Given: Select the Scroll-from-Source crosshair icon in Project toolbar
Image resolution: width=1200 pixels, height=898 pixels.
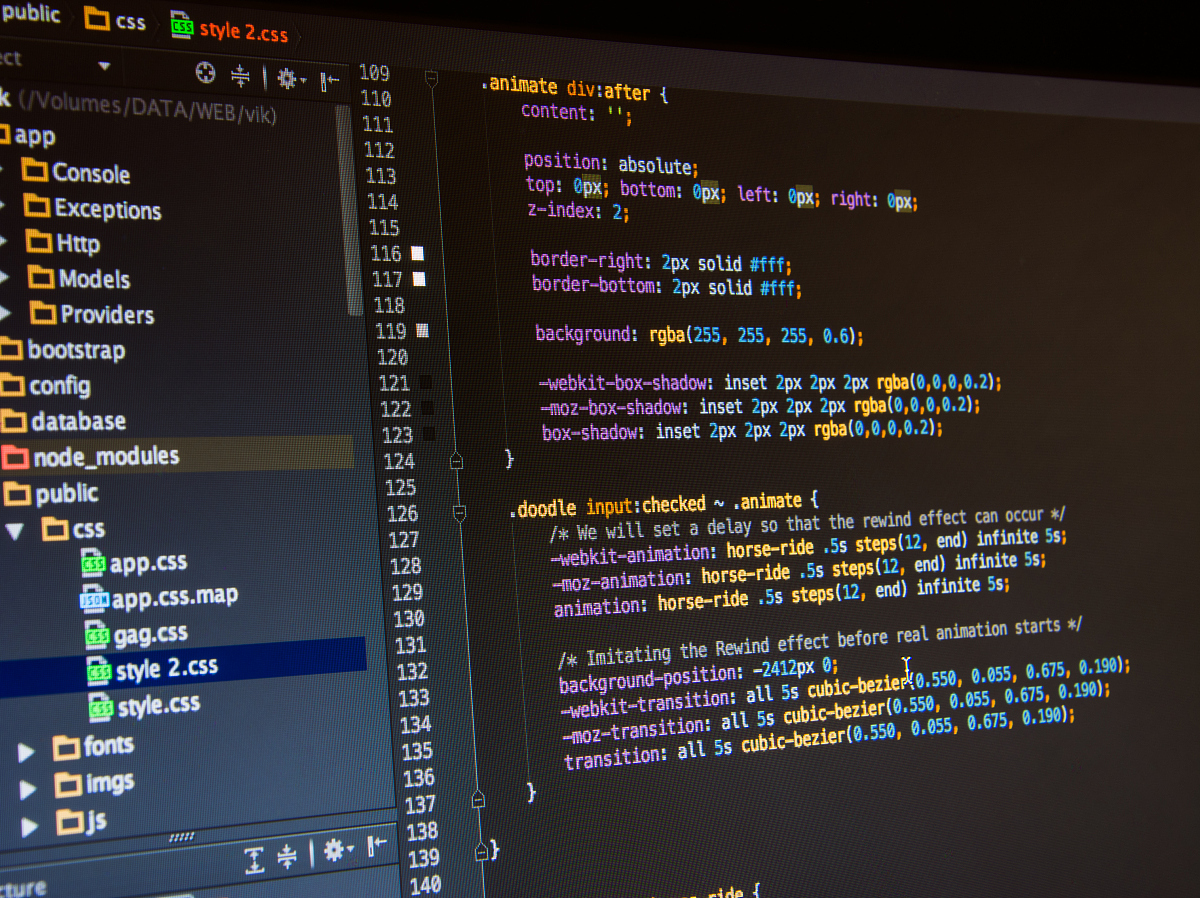Looking at the screenshot, I should (205, 73).
